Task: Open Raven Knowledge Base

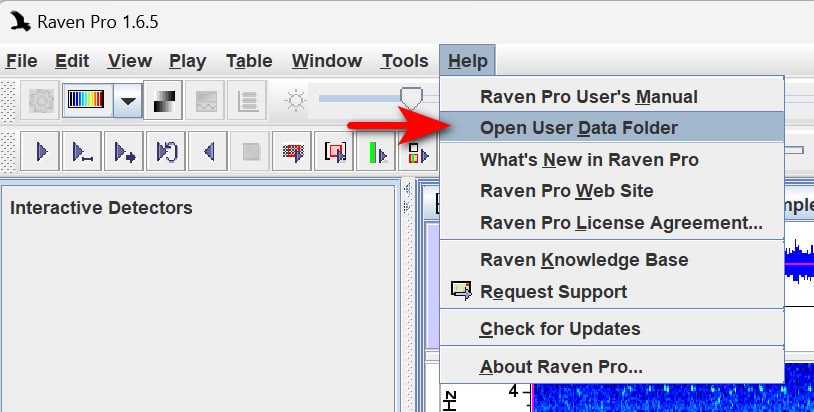Action: pos(612,259)
